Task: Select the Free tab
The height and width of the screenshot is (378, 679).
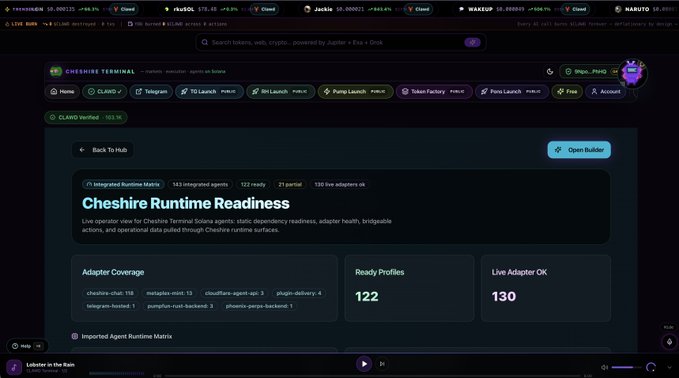Action: tap(567, 91)
